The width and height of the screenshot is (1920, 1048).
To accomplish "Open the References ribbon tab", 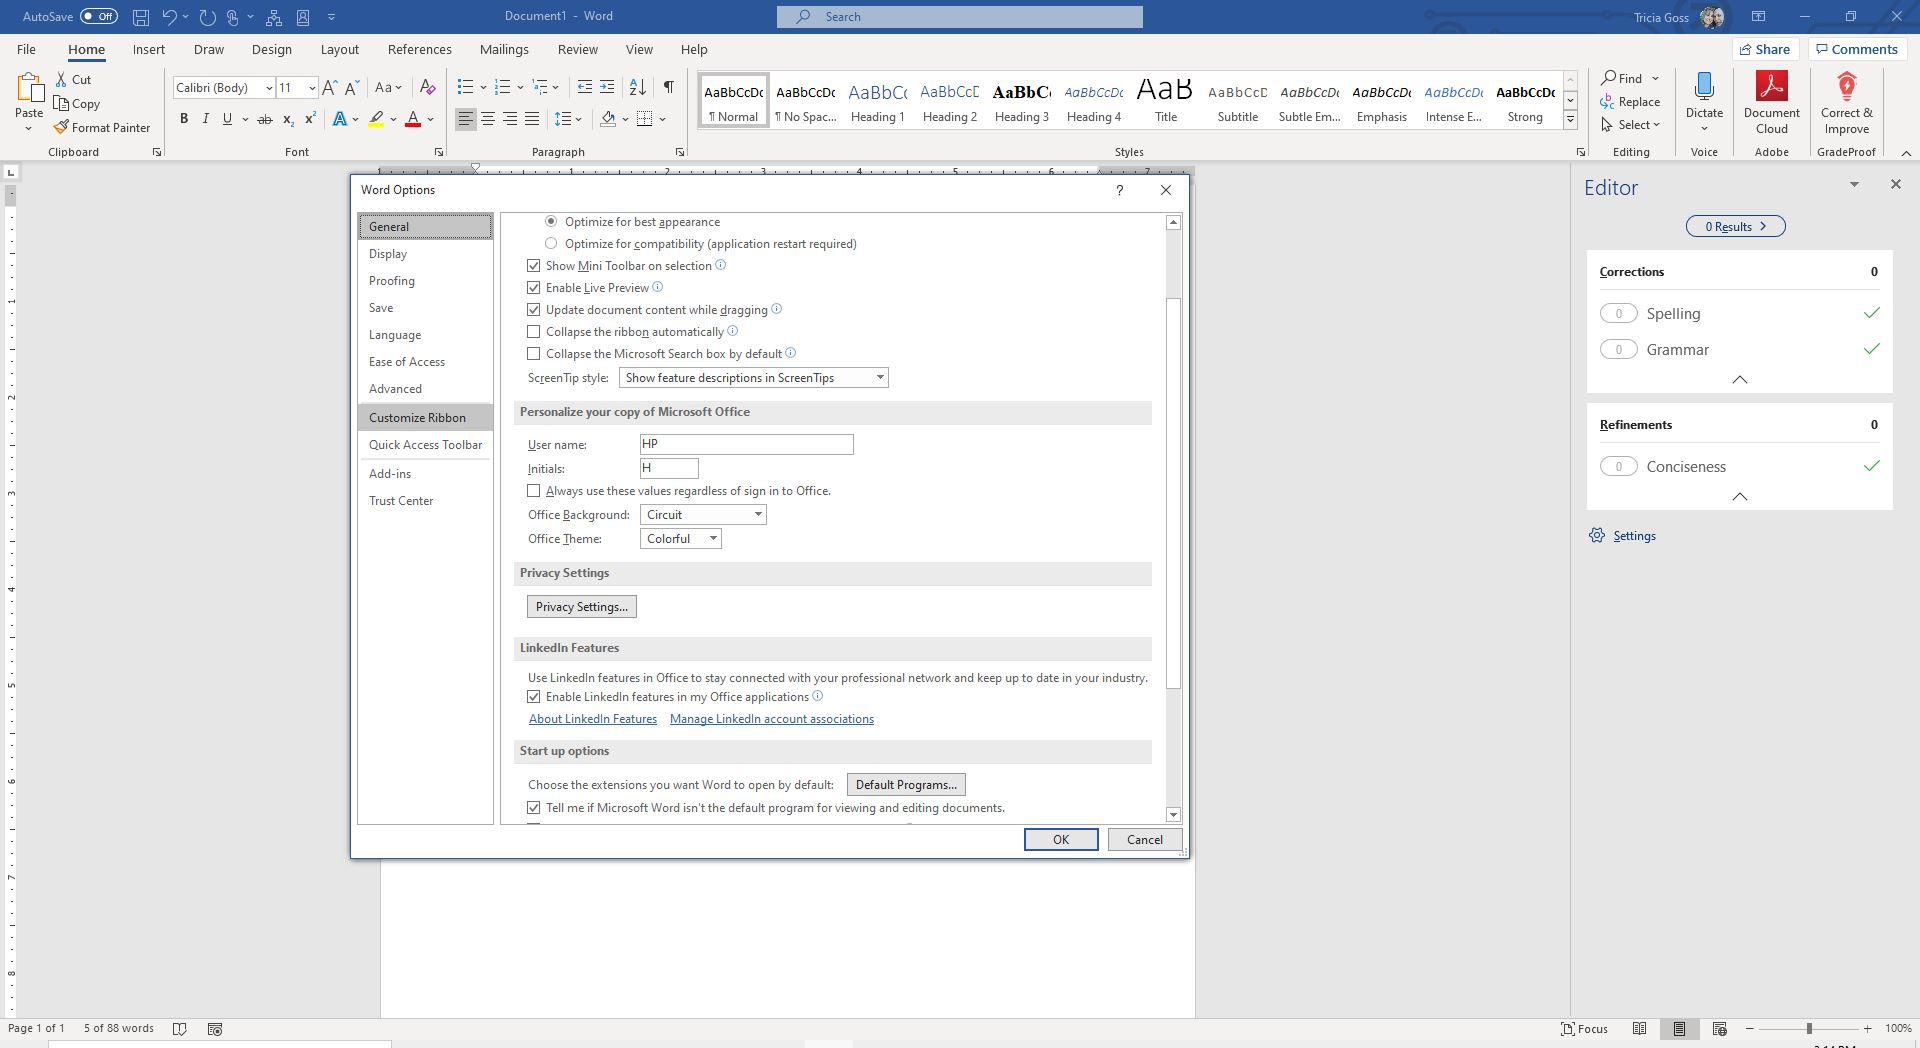I will click(420, 50).
